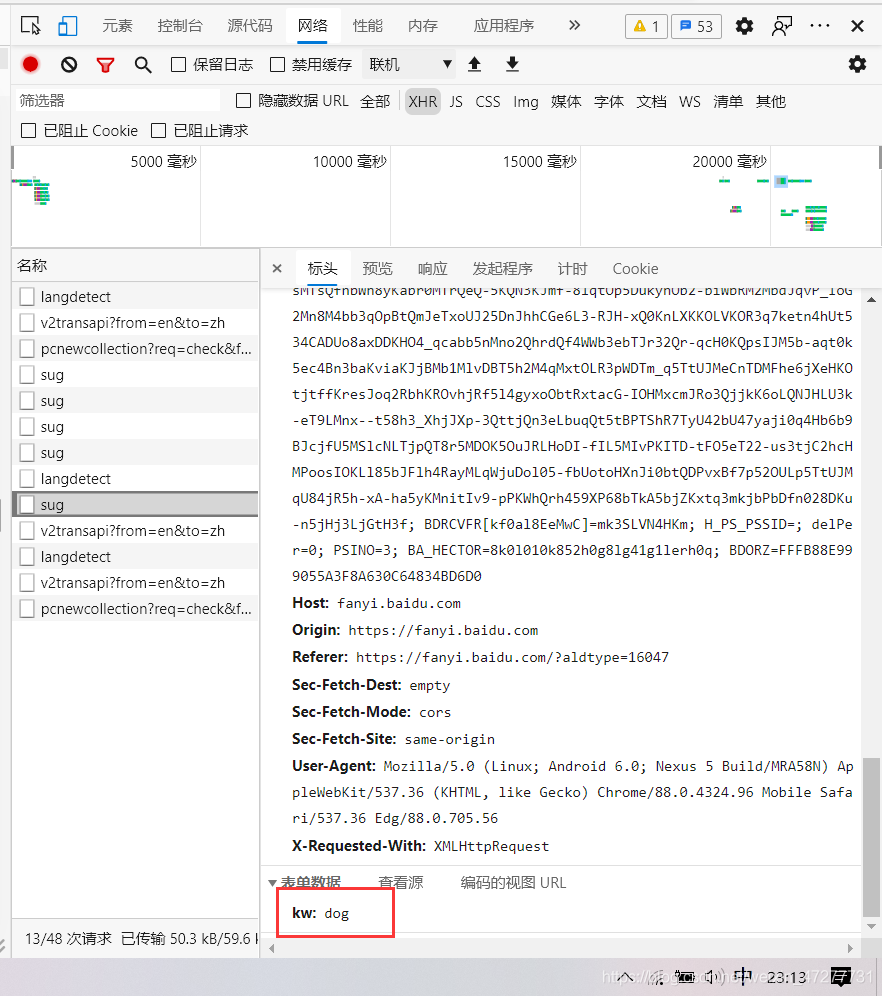Activate the inspect element picker icon

click(30, 25)
